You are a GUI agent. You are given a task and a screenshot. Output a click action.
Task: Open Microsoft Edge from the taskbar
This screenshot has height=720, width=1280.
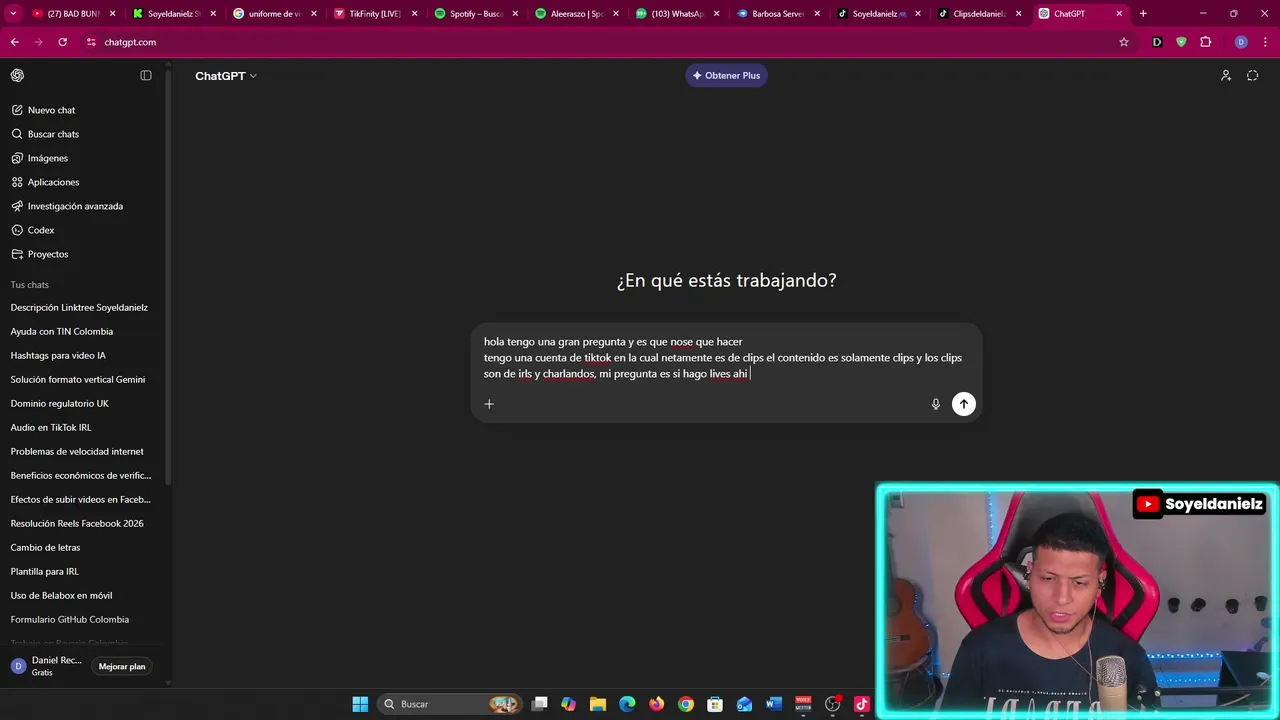(627, 704)
